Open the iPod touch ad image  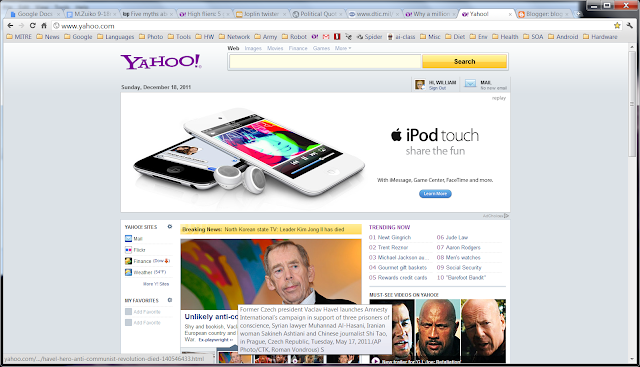point(249,153)
